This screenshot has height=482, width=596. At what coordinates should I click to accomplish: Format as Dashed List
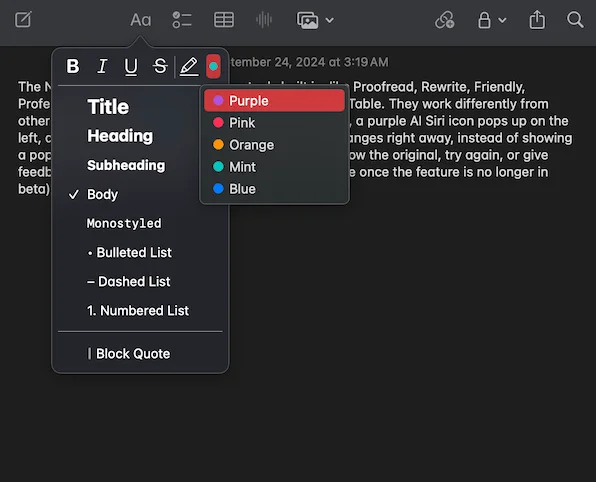[x=128, y=282]
